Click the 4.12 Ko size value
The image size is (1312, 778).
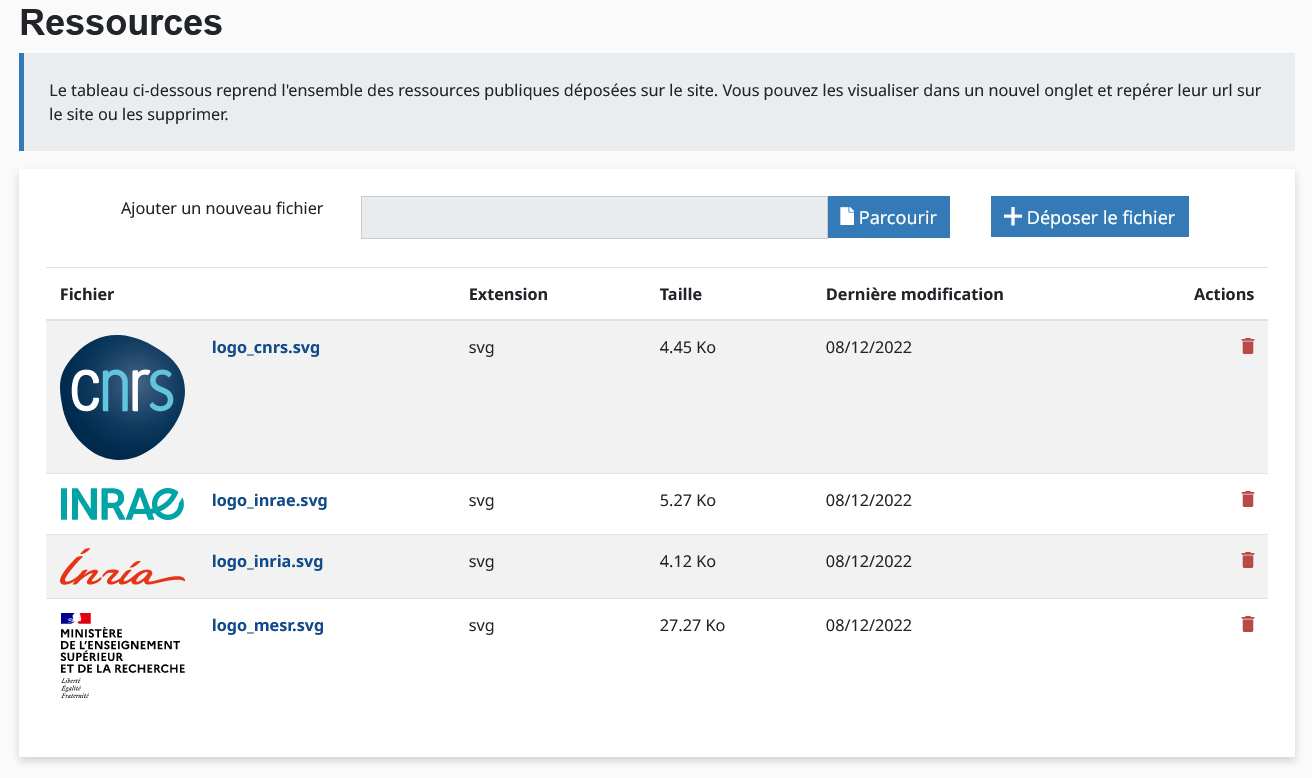(688, 561)
